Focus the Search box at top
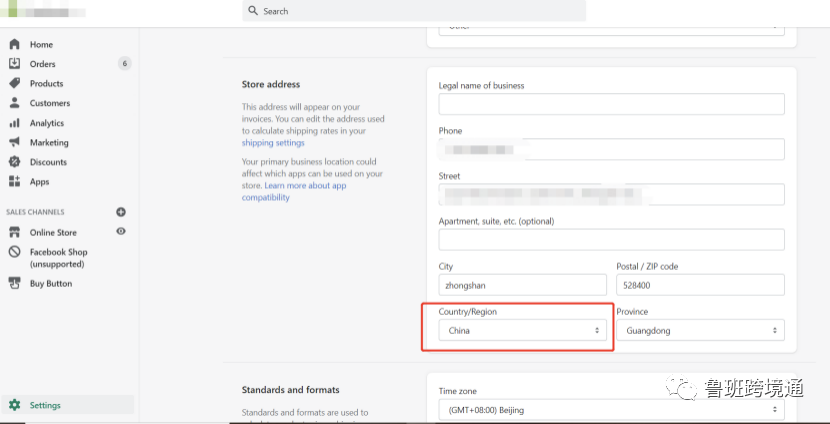 (x=420, y=11)
